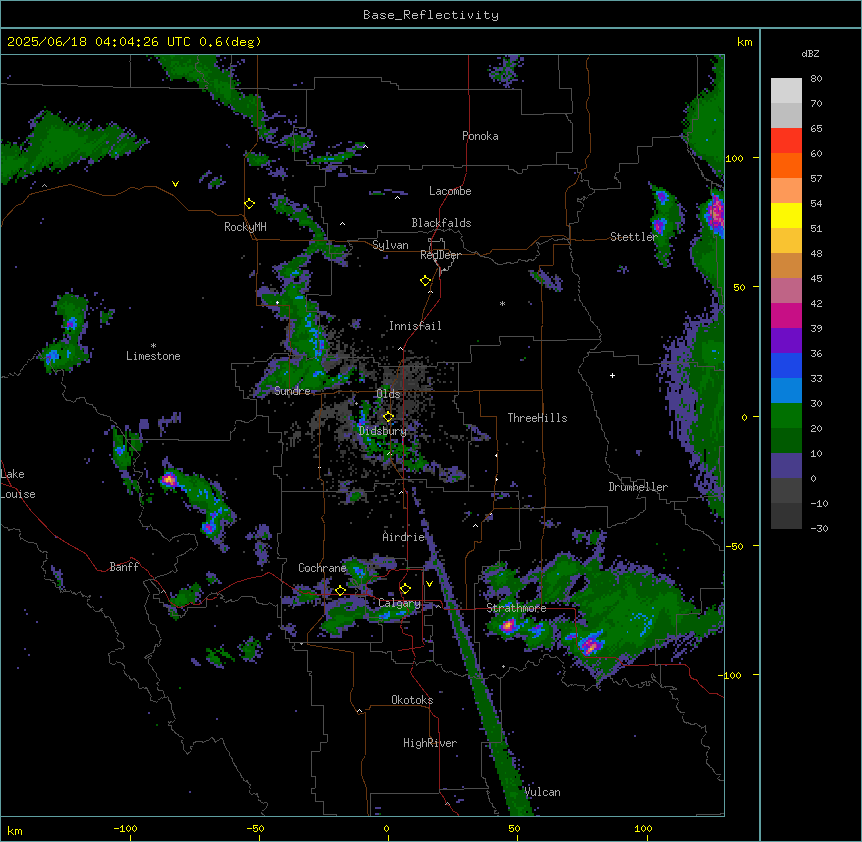Select the yellow diamond marker above Calgary label
Viewport: 862px width, 842px height.
(405, 589)
